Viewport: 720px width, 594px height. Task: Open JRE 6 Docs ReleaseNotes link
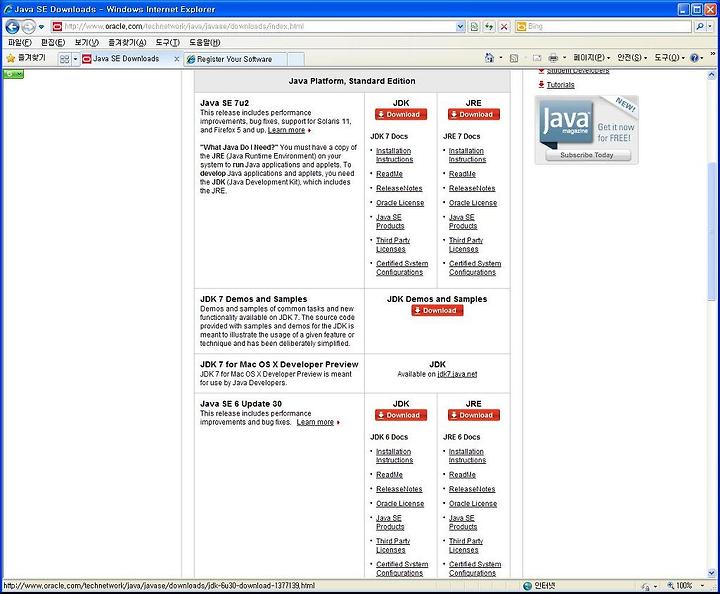click(472, 489)
